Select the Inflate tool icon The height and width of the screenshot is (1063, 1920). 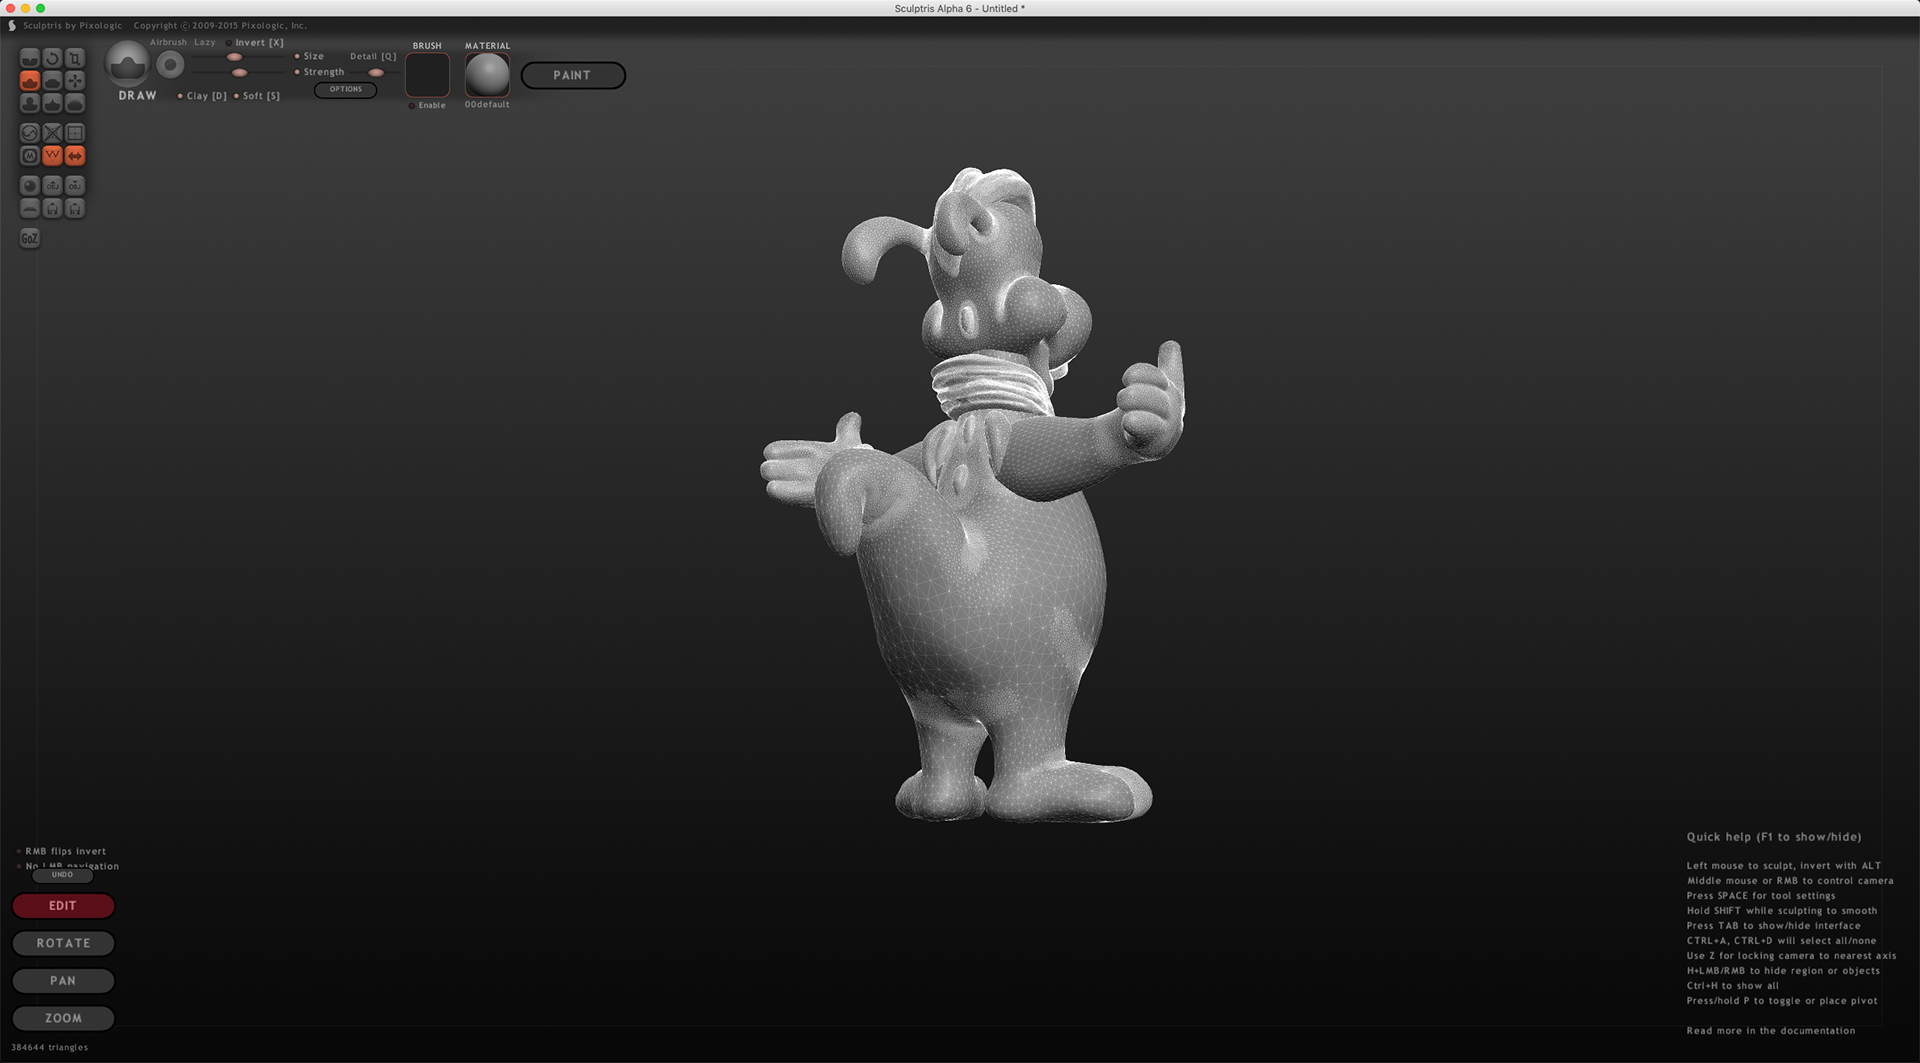coord(30,103)
